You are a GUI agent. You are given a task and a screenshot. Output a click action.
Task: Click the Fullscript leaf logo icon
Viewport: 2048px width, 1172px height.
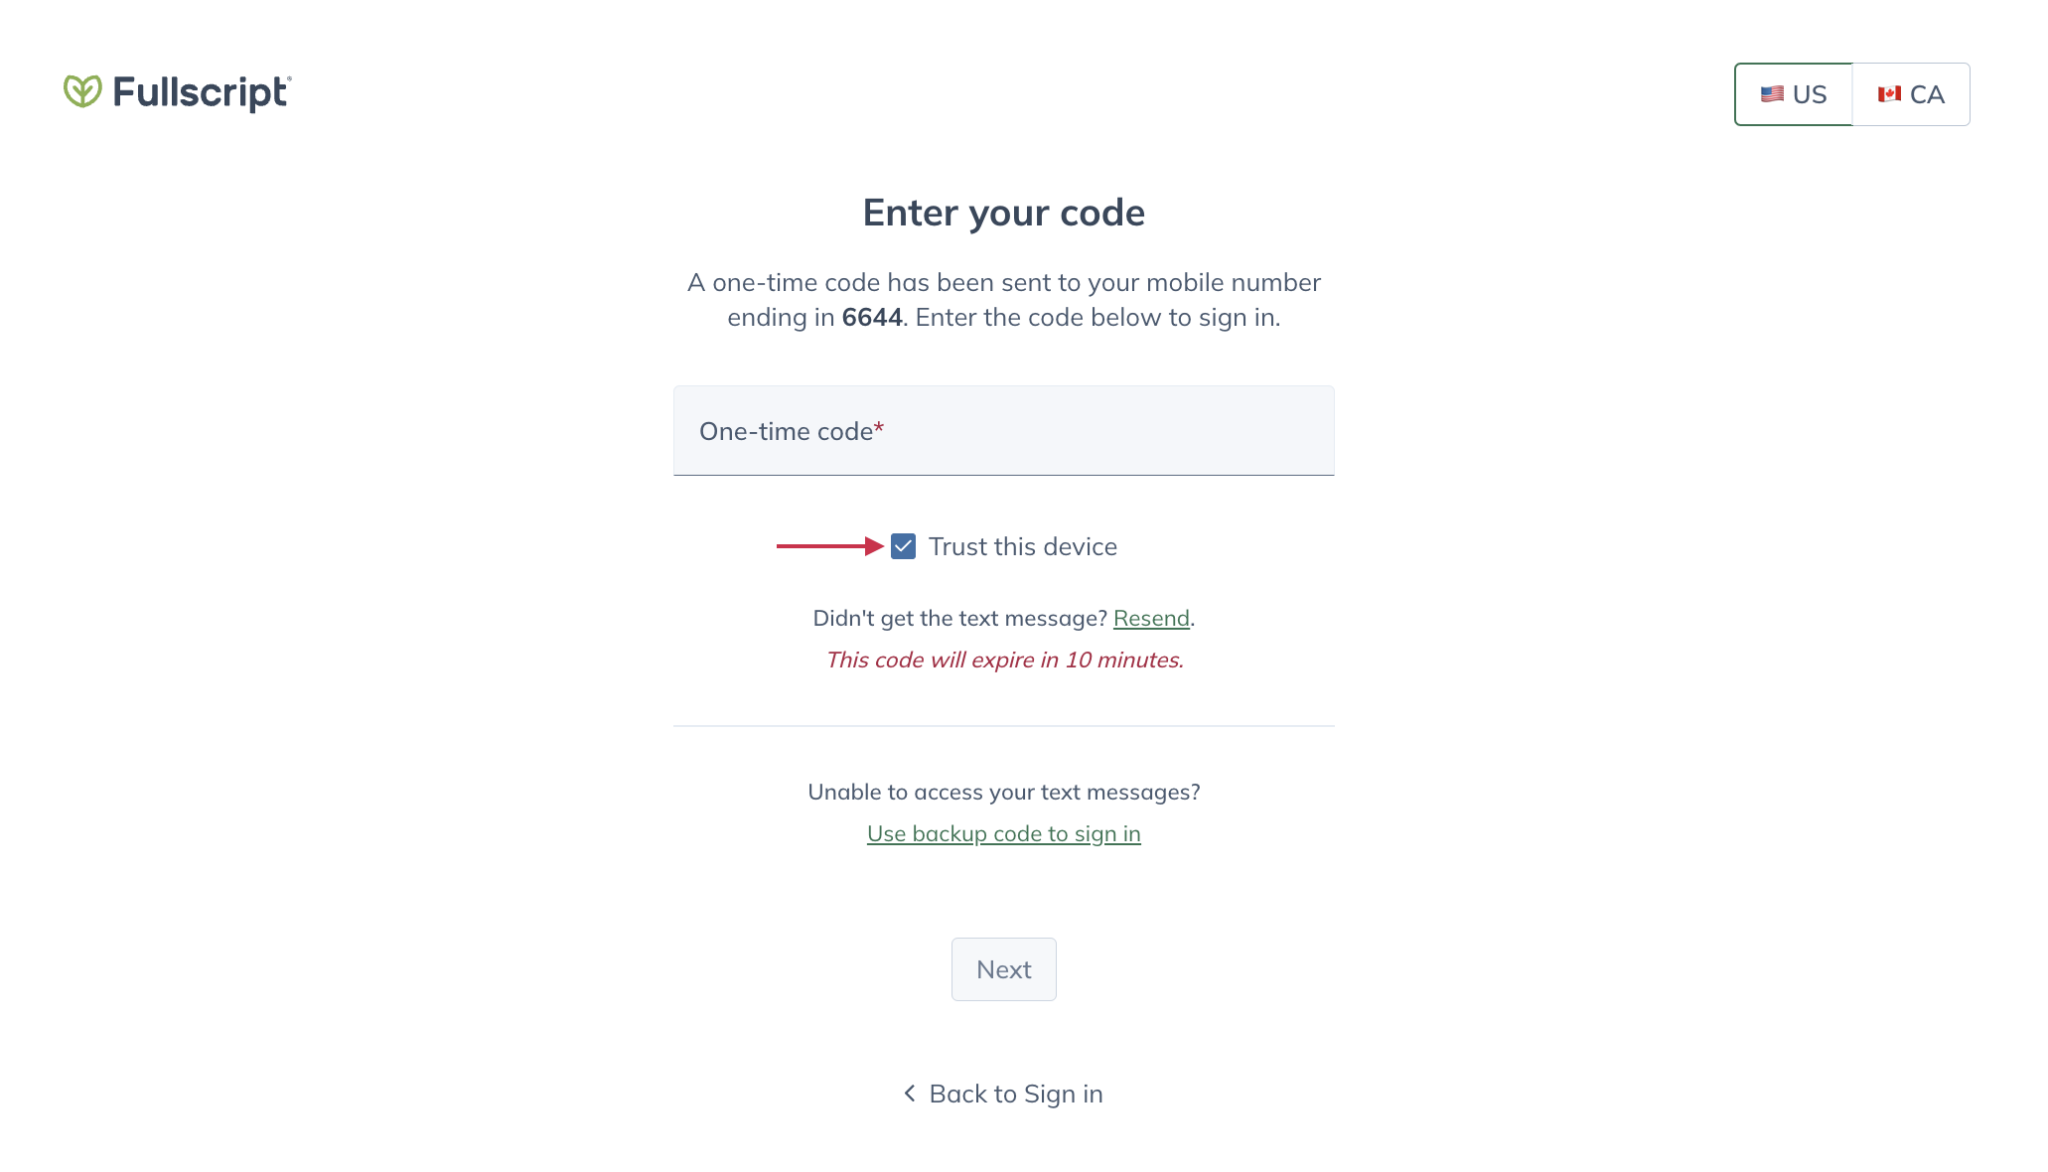pyautogui.click(x=82, y=92)
